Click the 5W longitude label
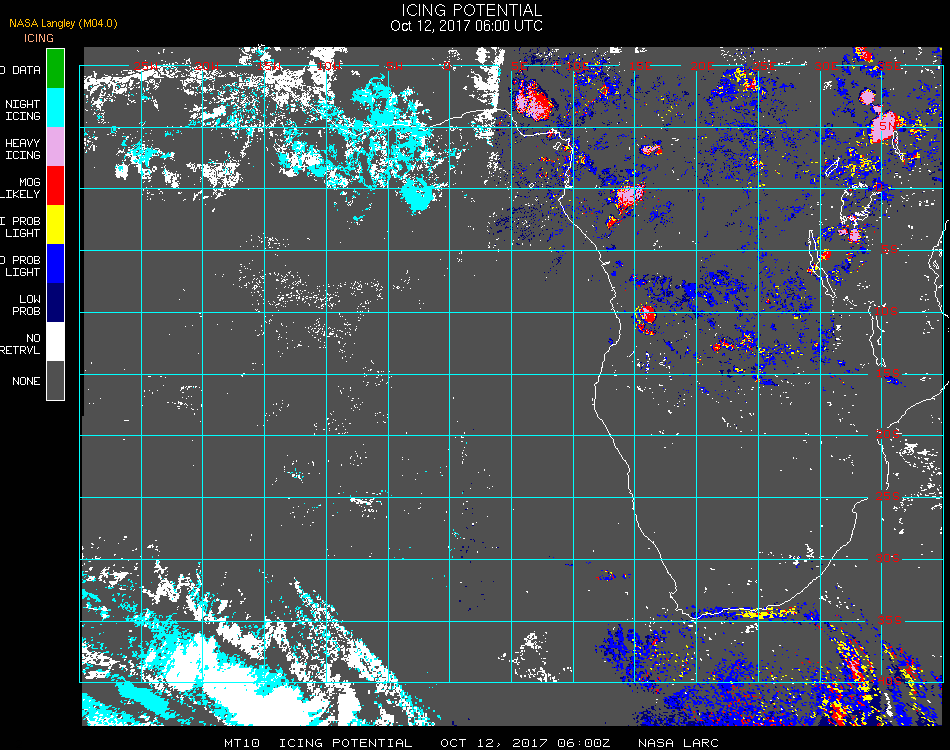Screen dimensions: 950x750 [x=394, y=66]
